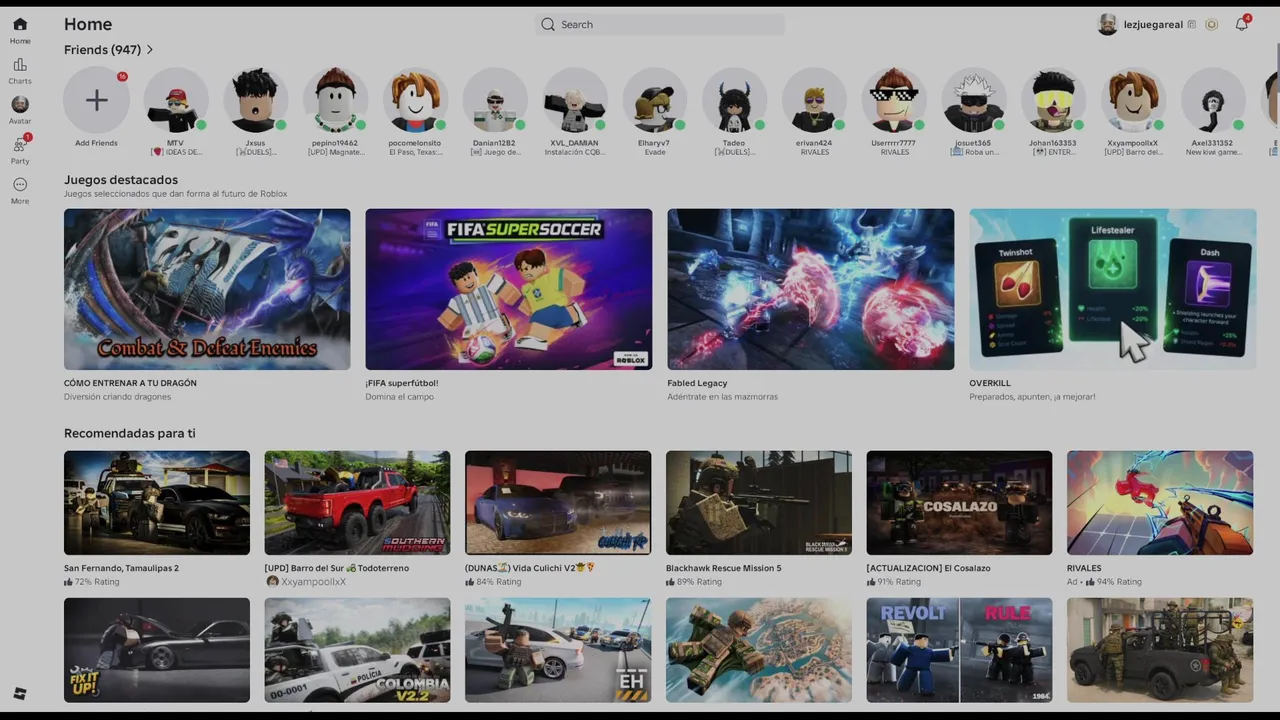The image size is (1280, 720).
Task: Open Charts from the sidebar
Action: point(20,65)
